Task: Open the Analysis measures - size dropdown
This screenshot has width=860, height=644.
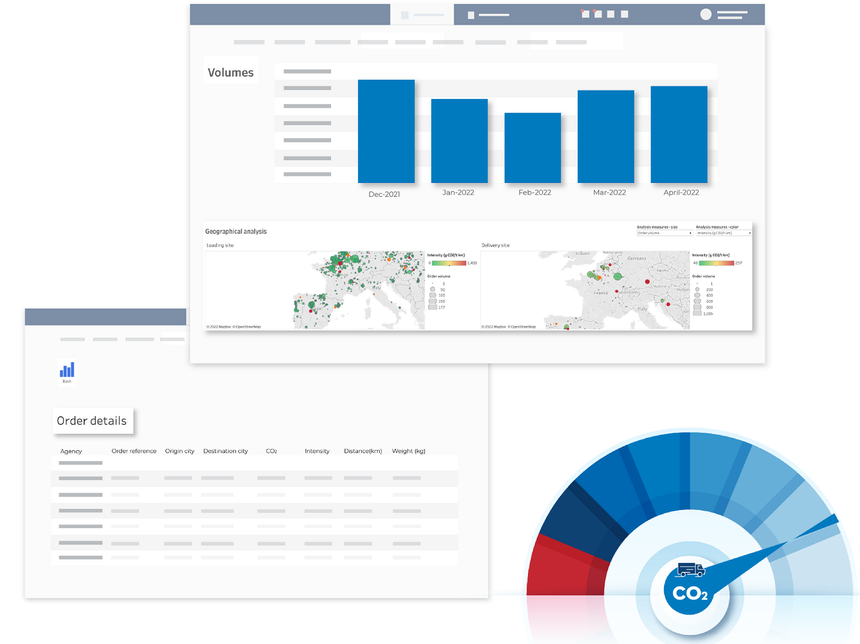Action: [665, 233]
